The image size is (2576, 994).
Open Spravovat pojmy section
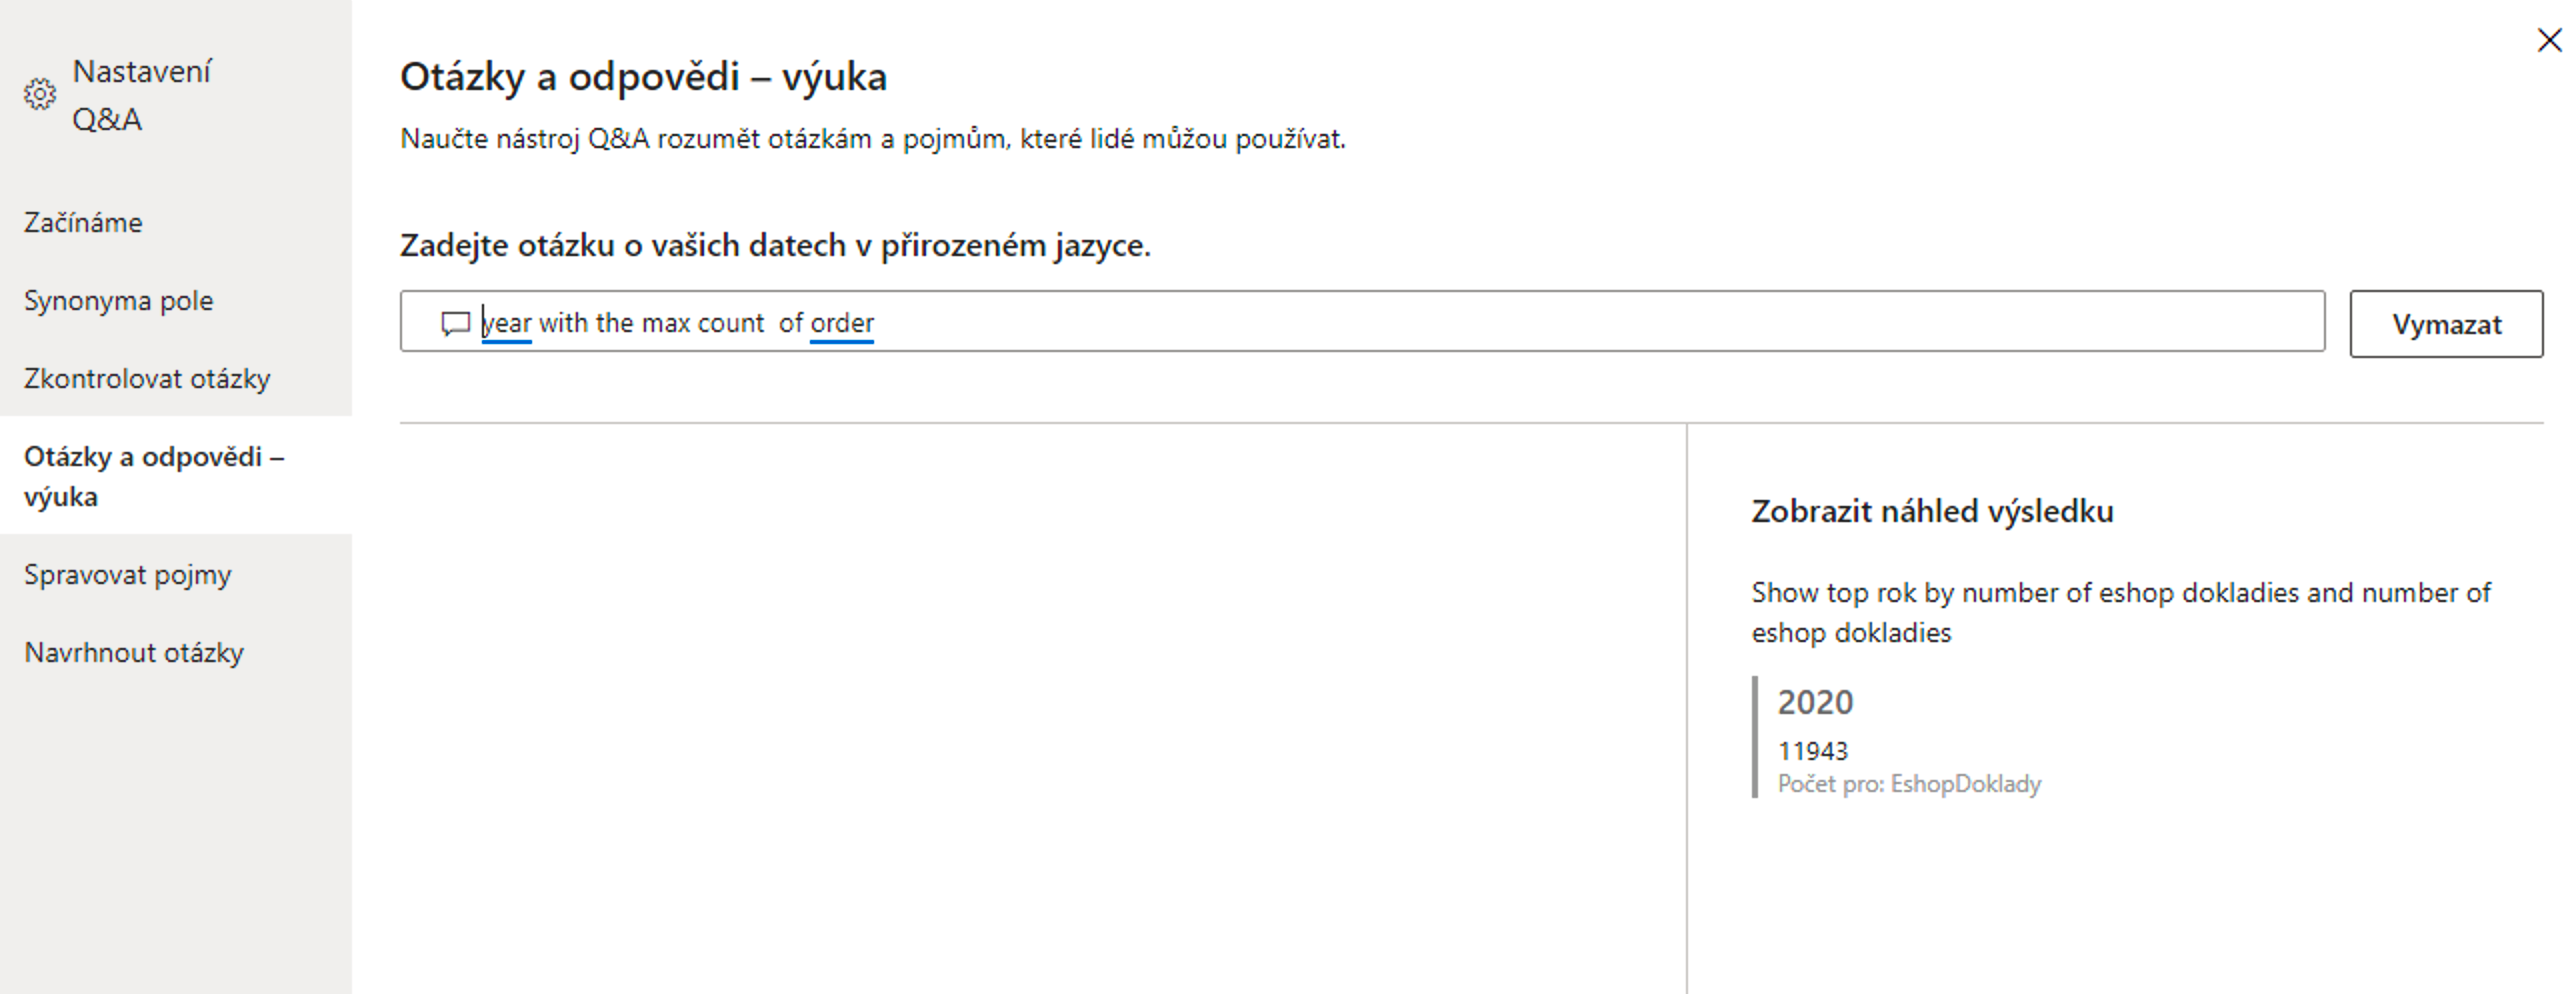click(127, 574)
